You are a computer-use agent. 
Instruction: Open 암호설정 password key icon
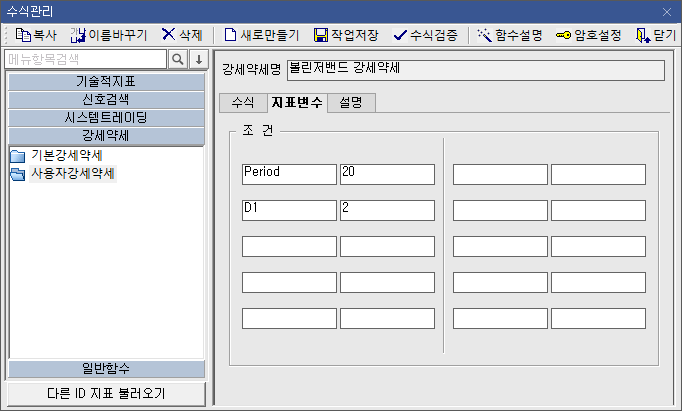click(x=563, y=35)
